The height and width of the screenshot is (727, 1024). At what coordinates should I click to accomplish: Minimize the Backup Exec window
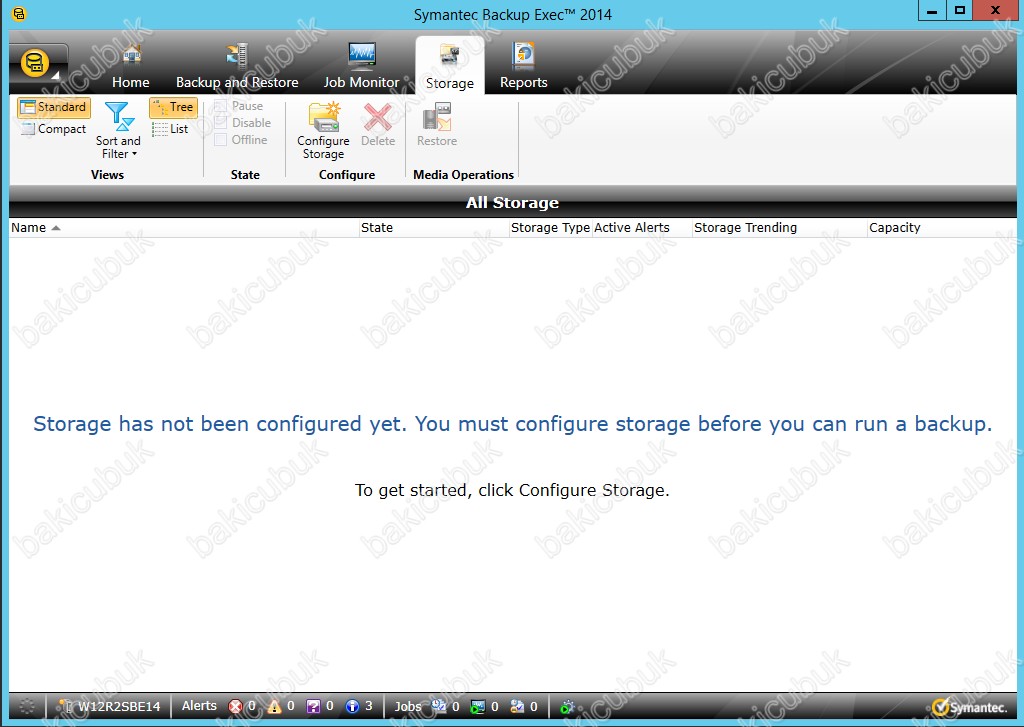pos(932,11)
